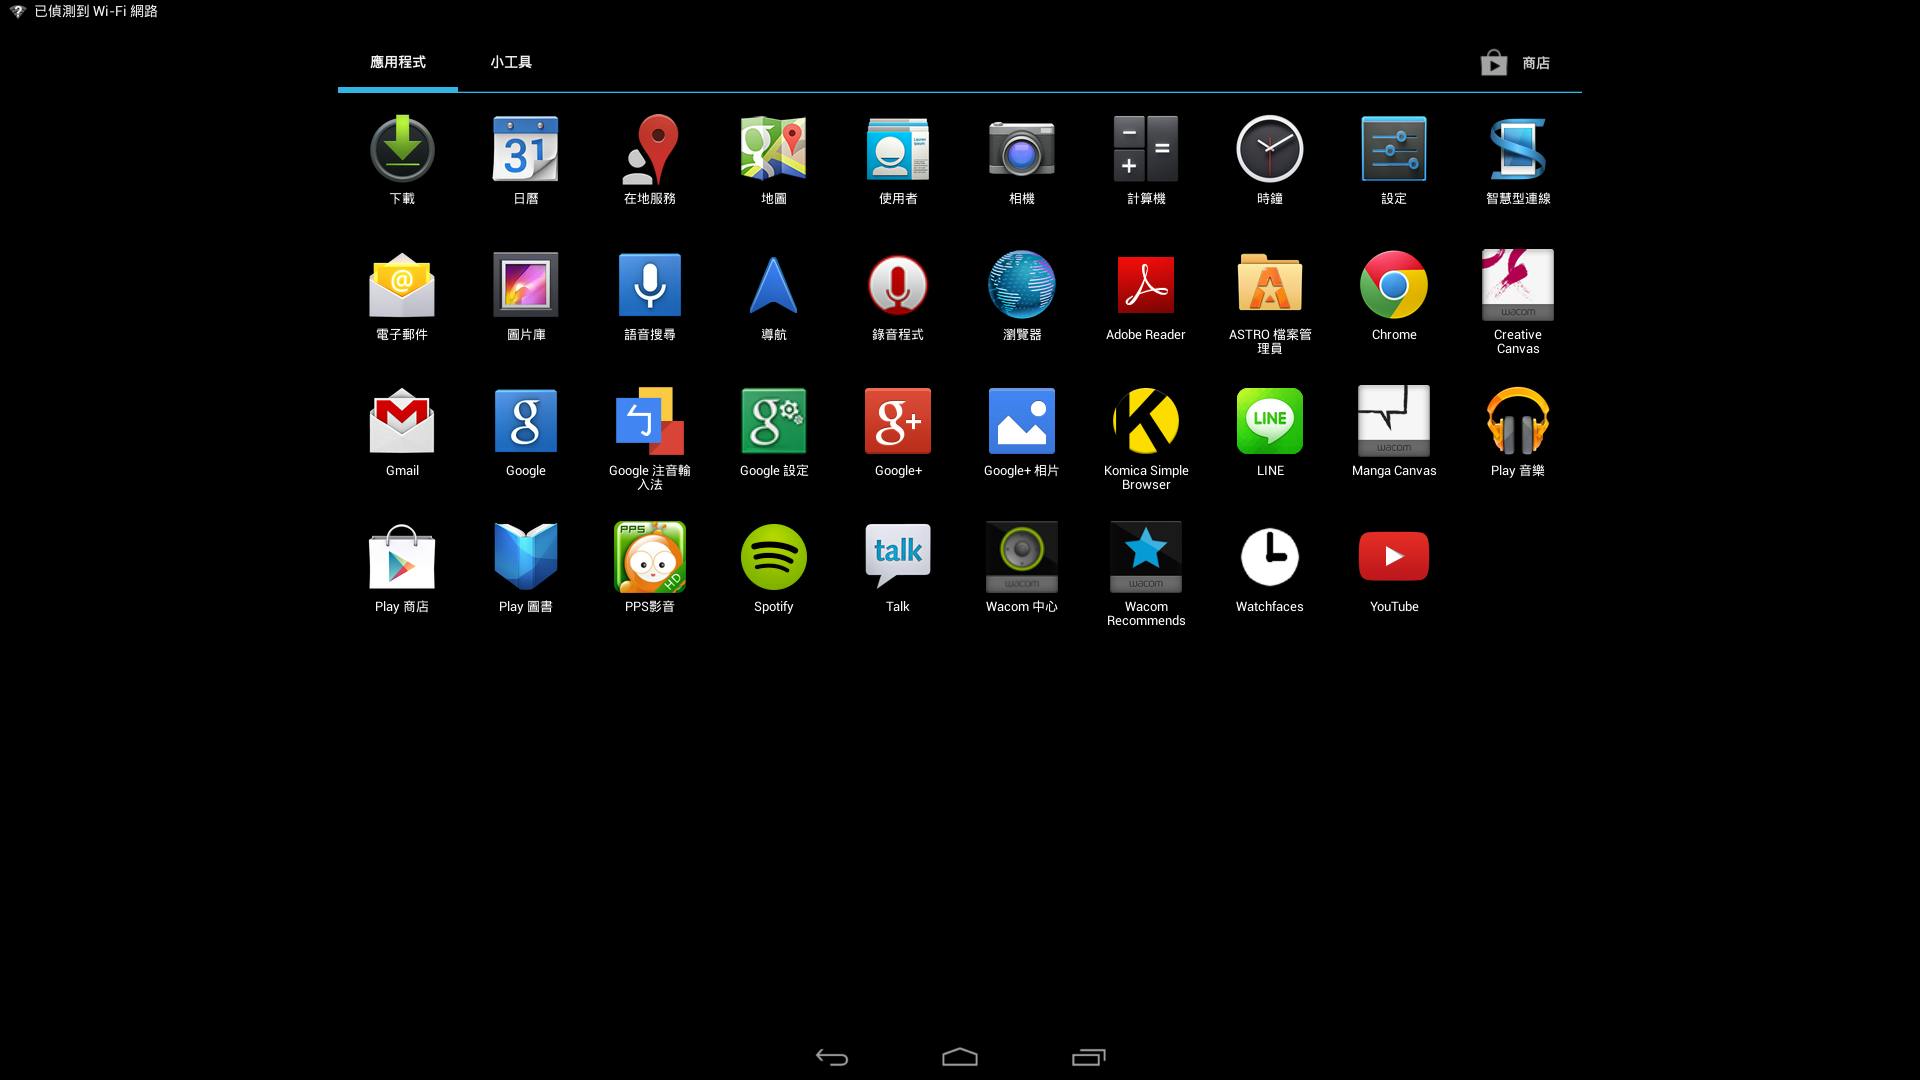Launch the Watchfaces app
1920x1080 pixels.
1269,557
